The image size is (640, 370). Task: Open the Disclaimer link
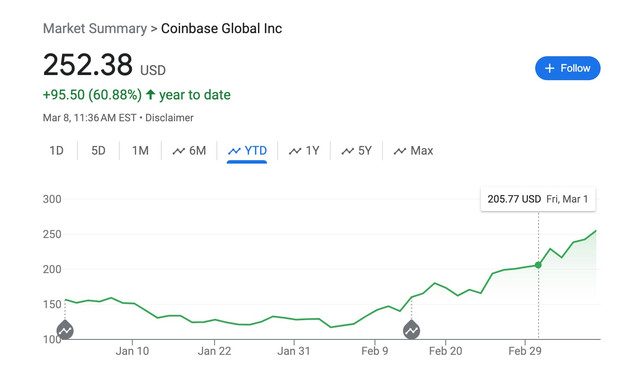pyautogui.click(x=169, y=118)
